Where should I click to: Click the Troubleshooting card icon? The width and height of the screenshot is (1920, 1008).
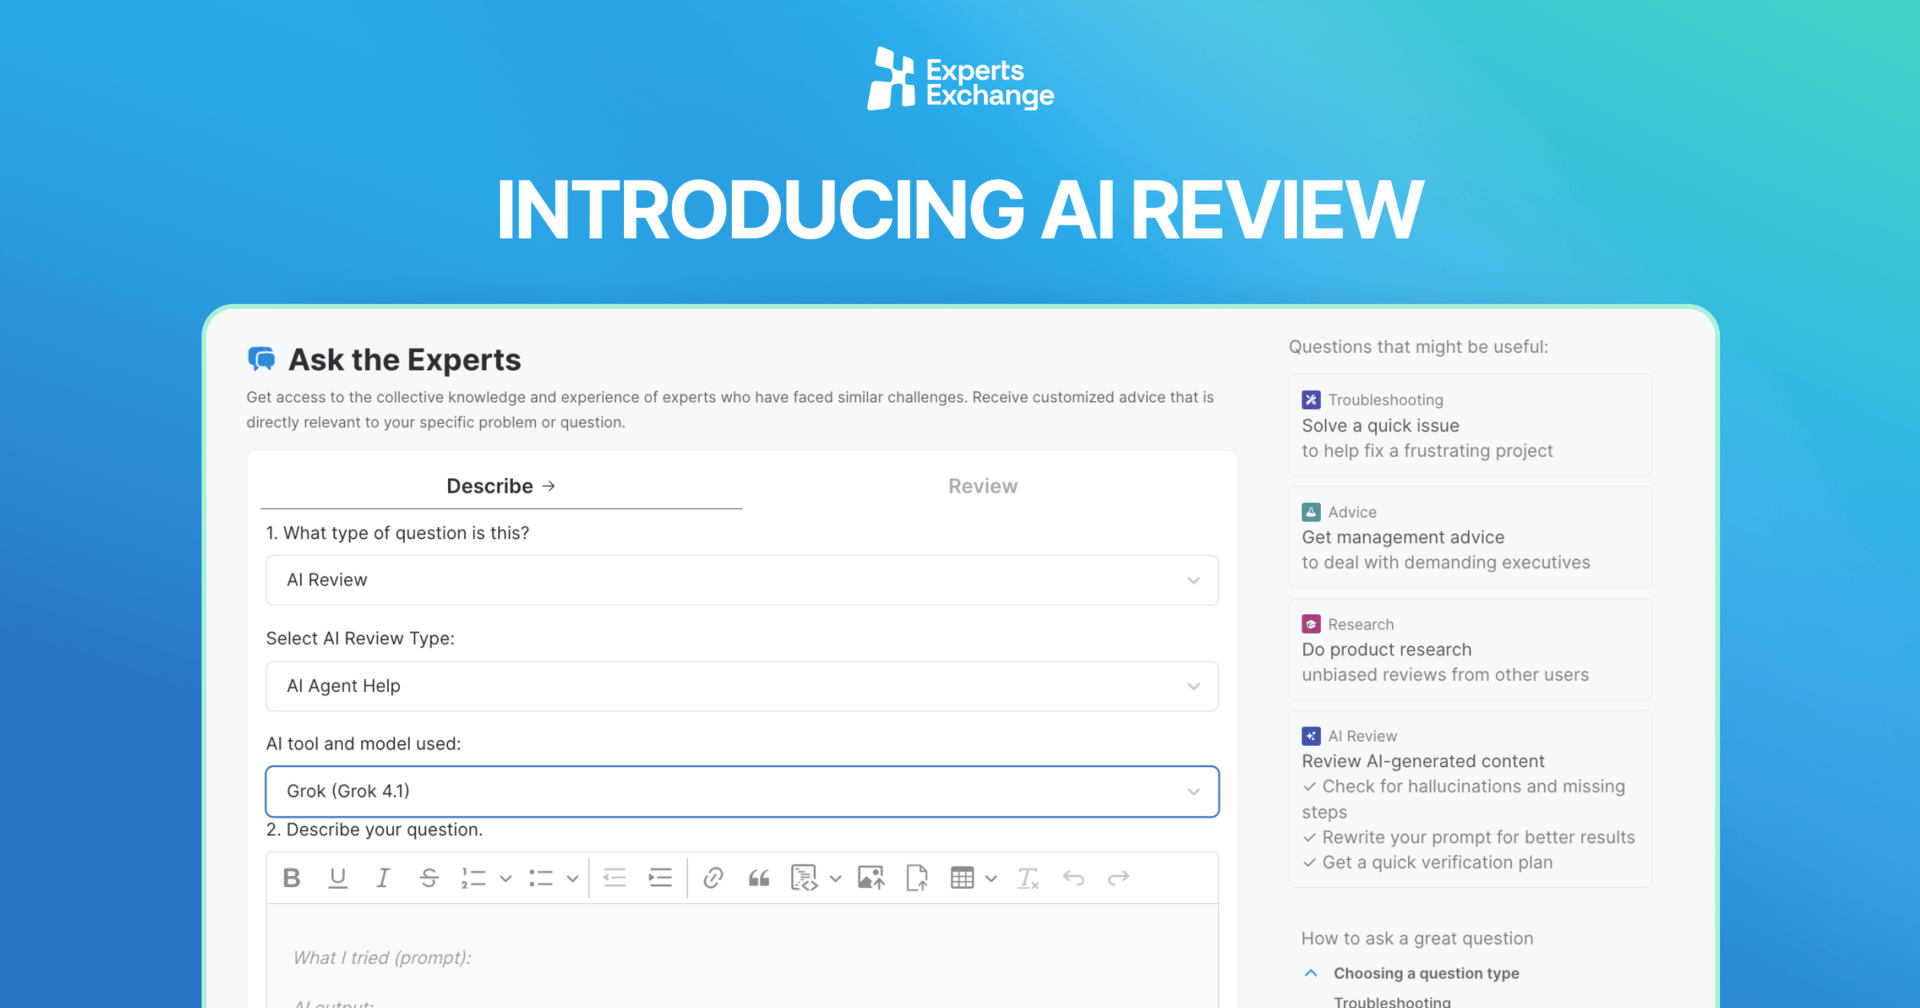click(1311, 400)
